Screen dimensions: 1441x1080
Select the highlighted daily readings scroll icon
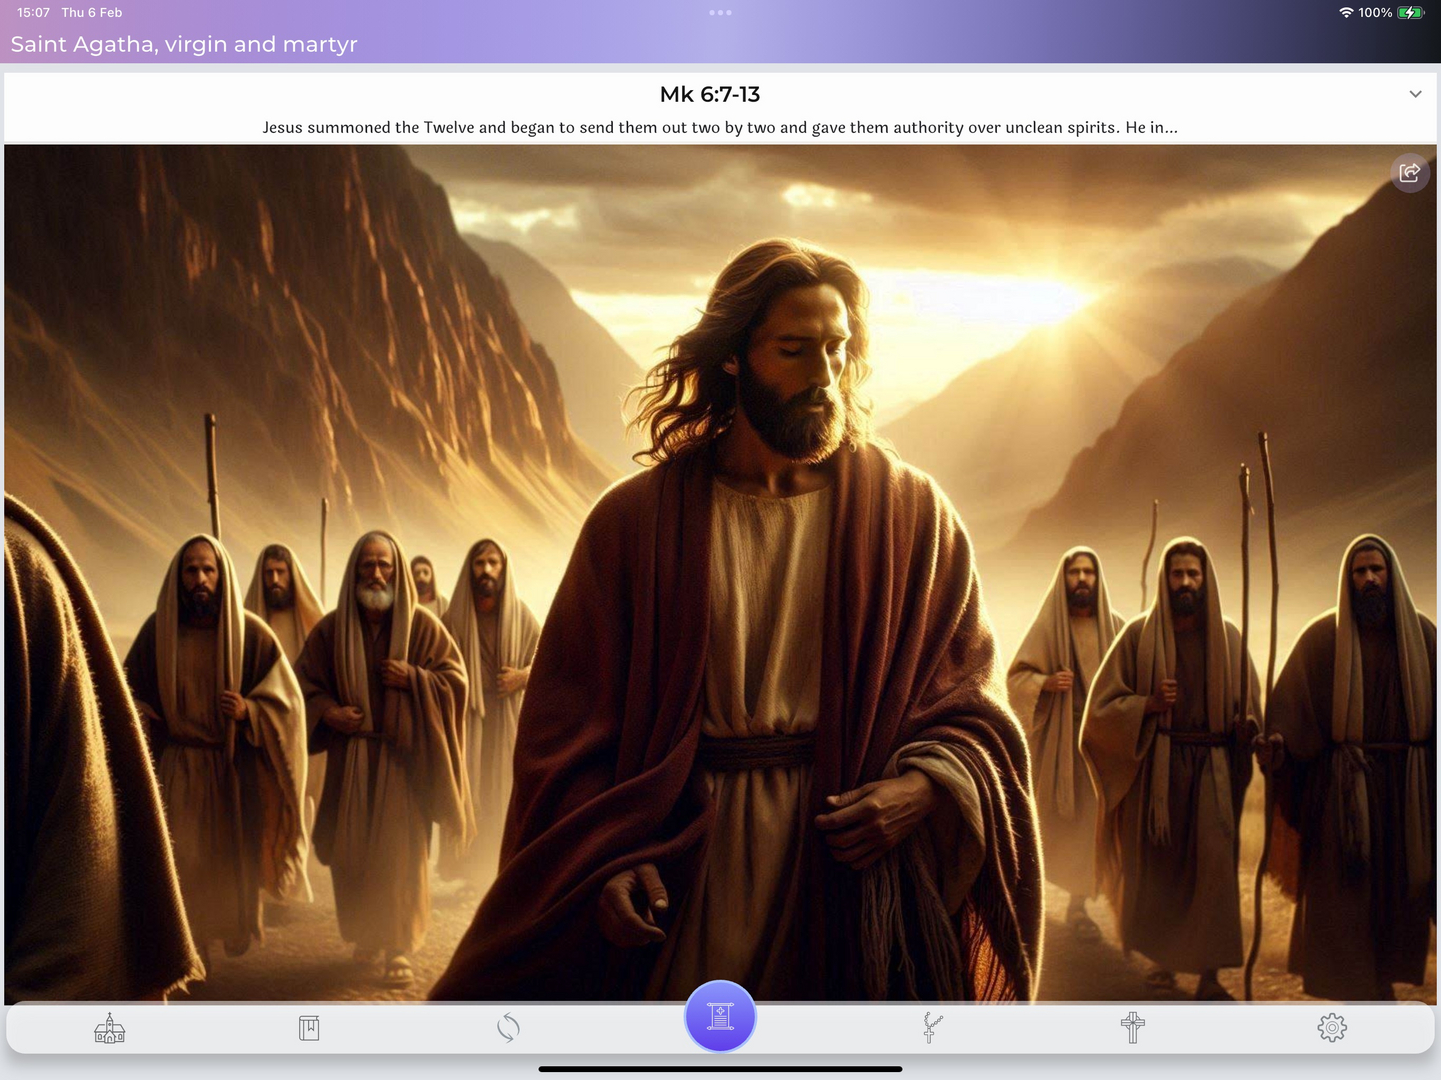click(x=720, y=1016)
